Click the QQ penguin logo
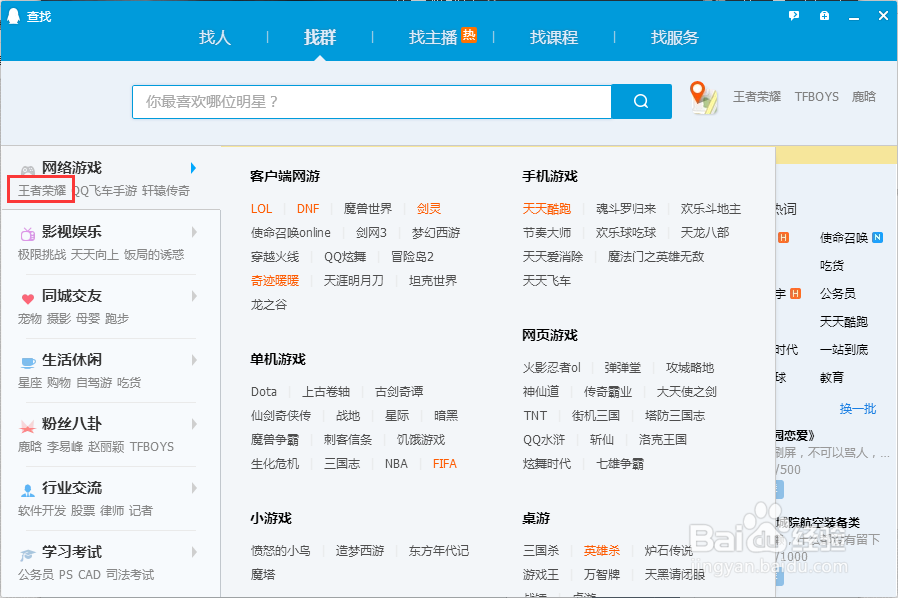This screenshot has width=898, height=598. pos(14,16)
